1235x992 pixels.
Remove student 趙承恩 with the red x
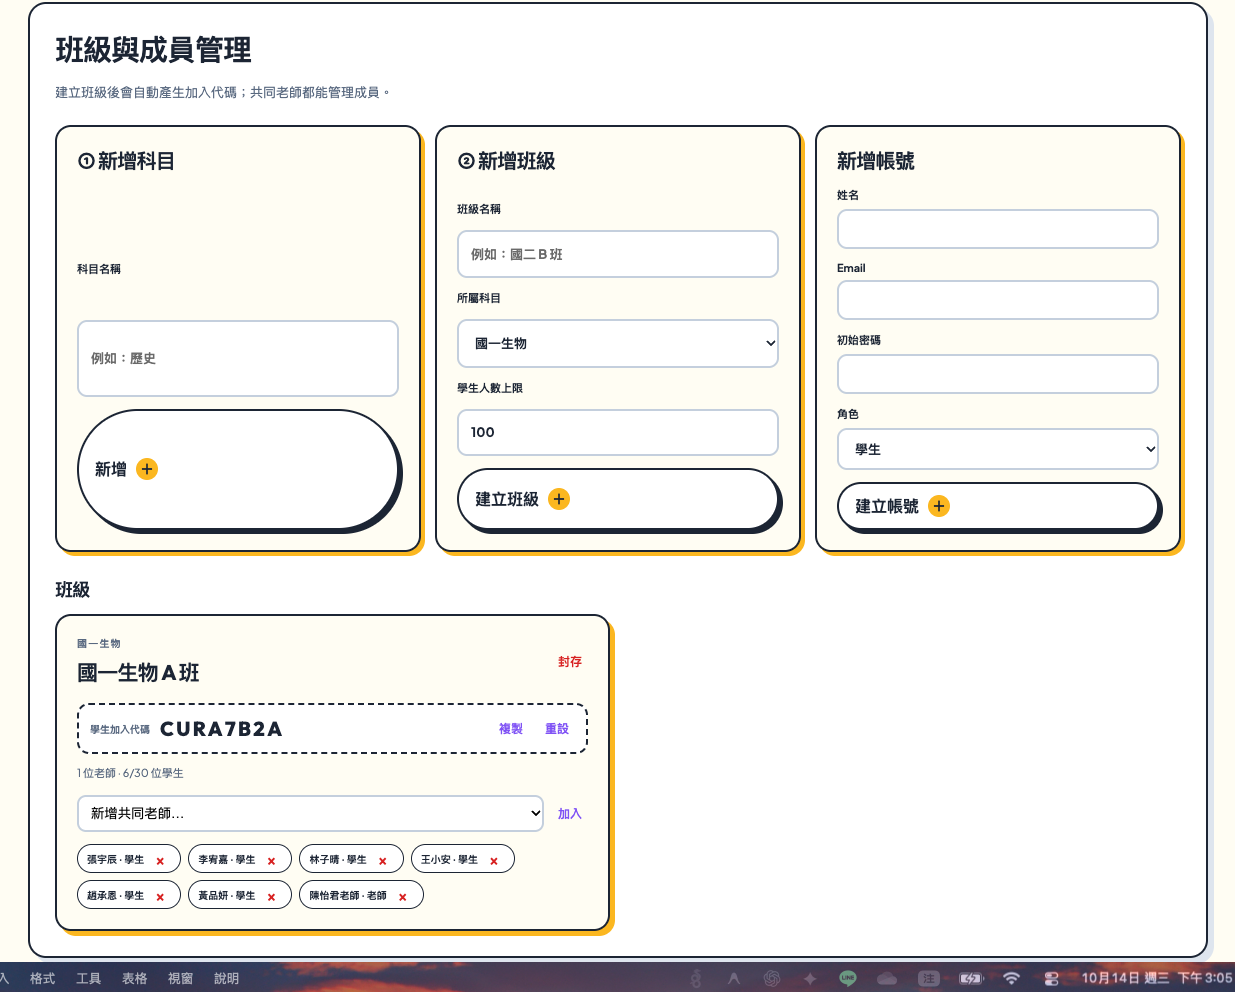pyautogui.click(x=160, y=897)
